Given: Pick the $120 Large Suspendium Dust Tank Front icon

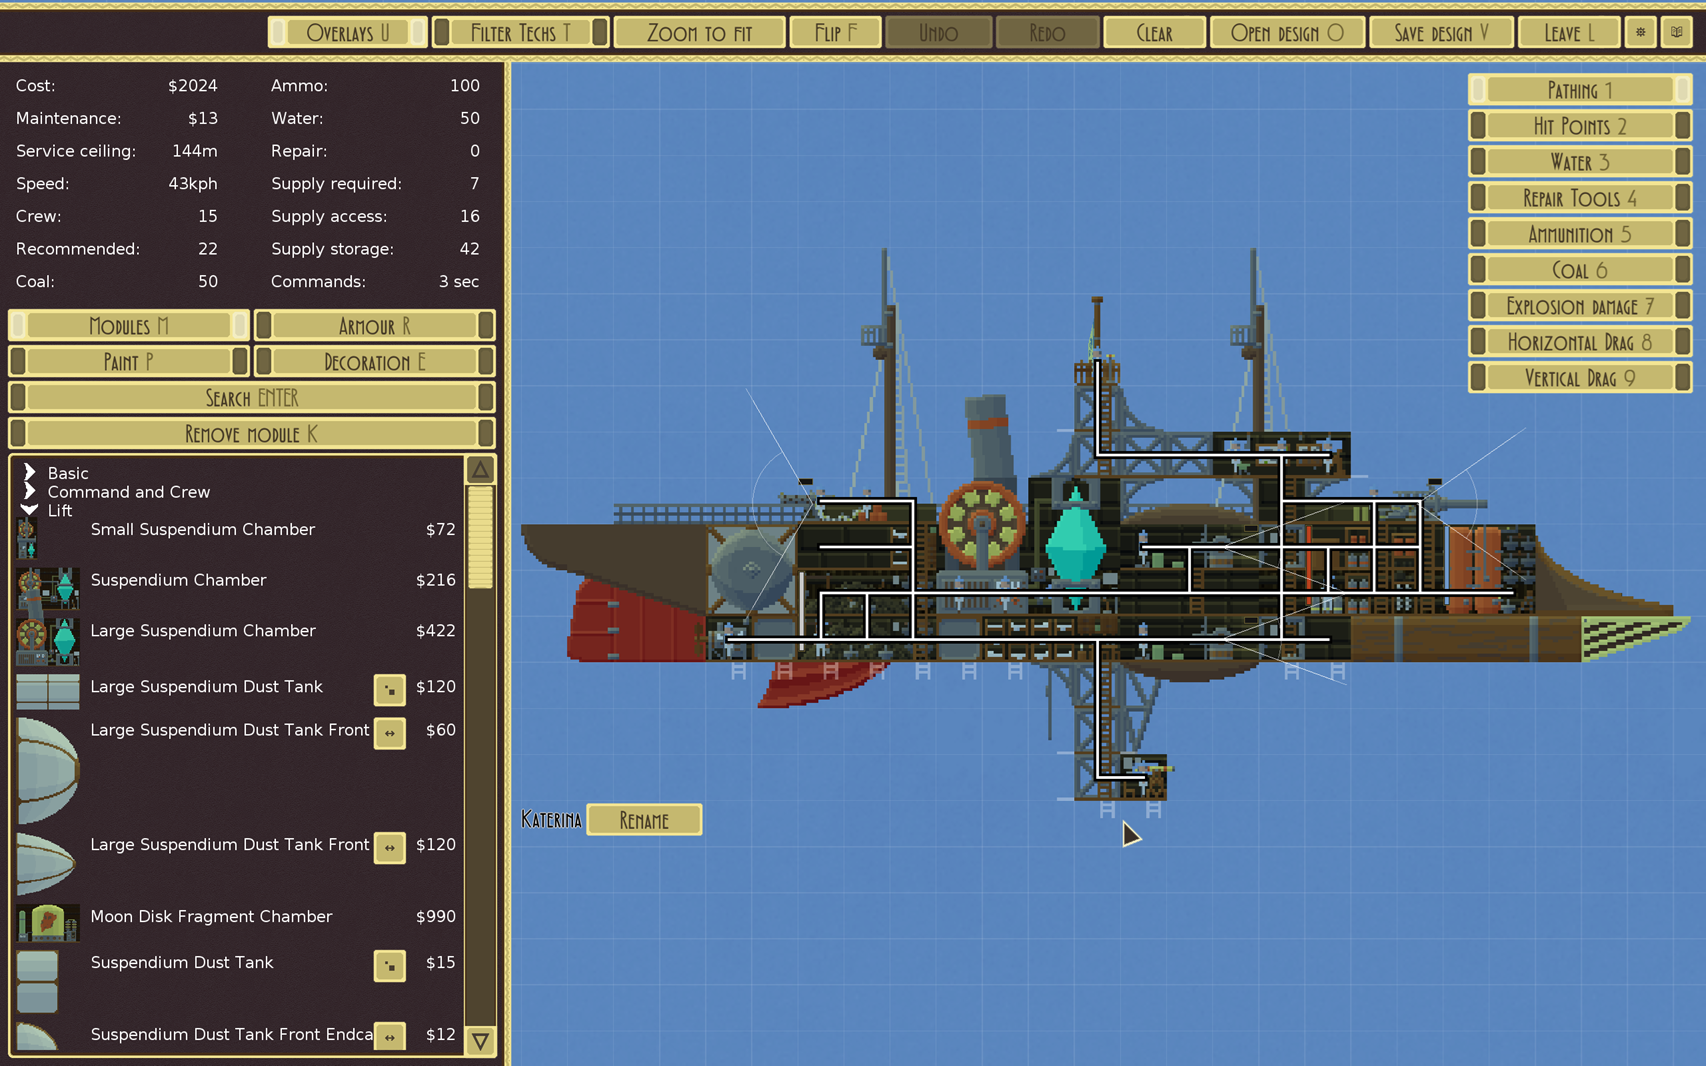Looking at the screenshot, I should (46, 862).
